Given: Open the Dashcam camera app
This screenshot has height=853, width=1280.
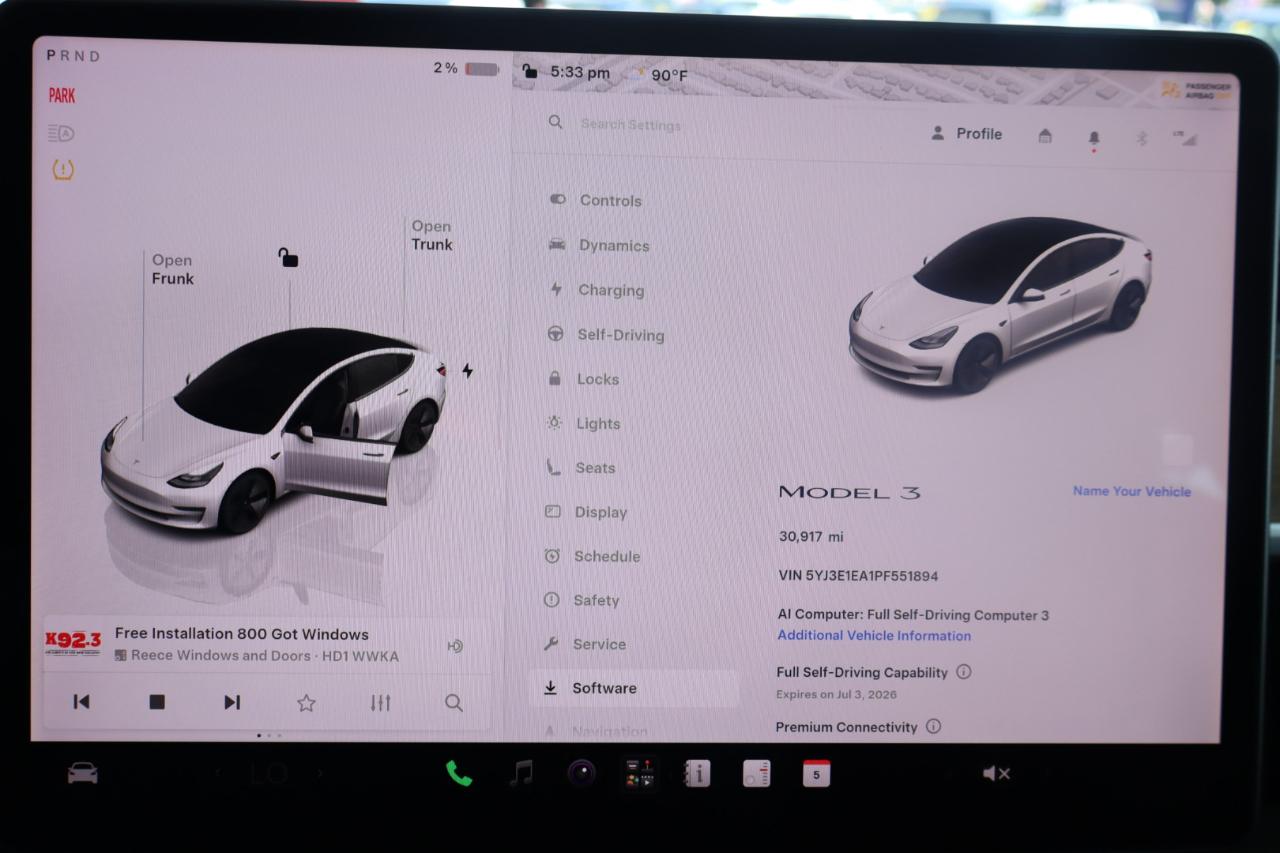Looking at the screenshot, I should pos(581,773).
